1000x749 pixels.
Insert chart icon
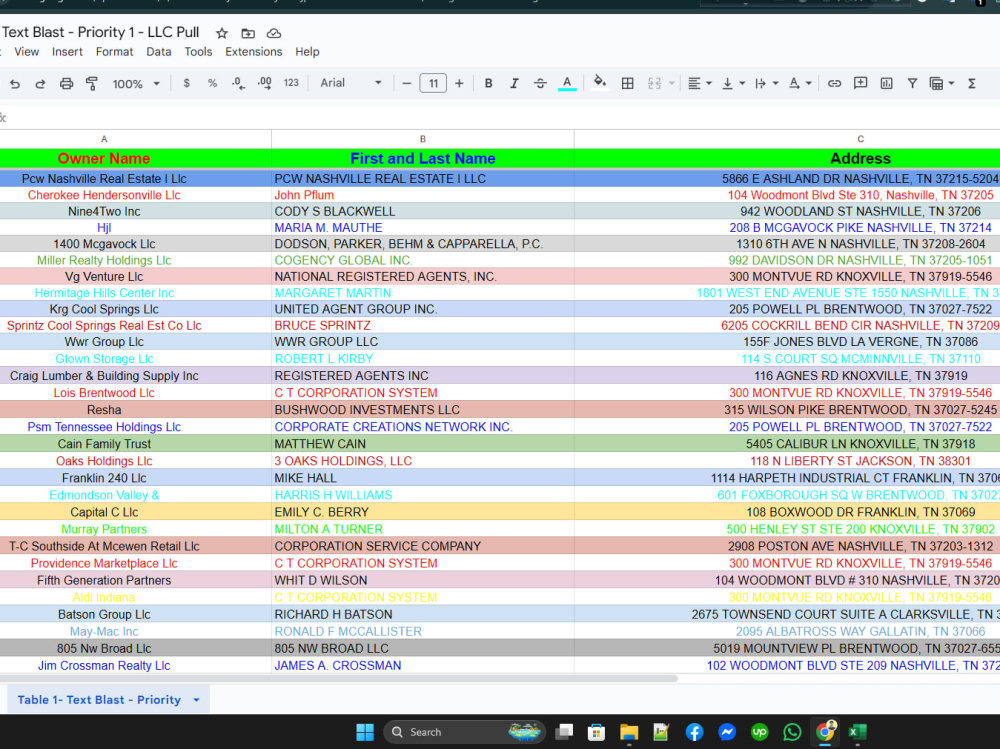(886, 84)
